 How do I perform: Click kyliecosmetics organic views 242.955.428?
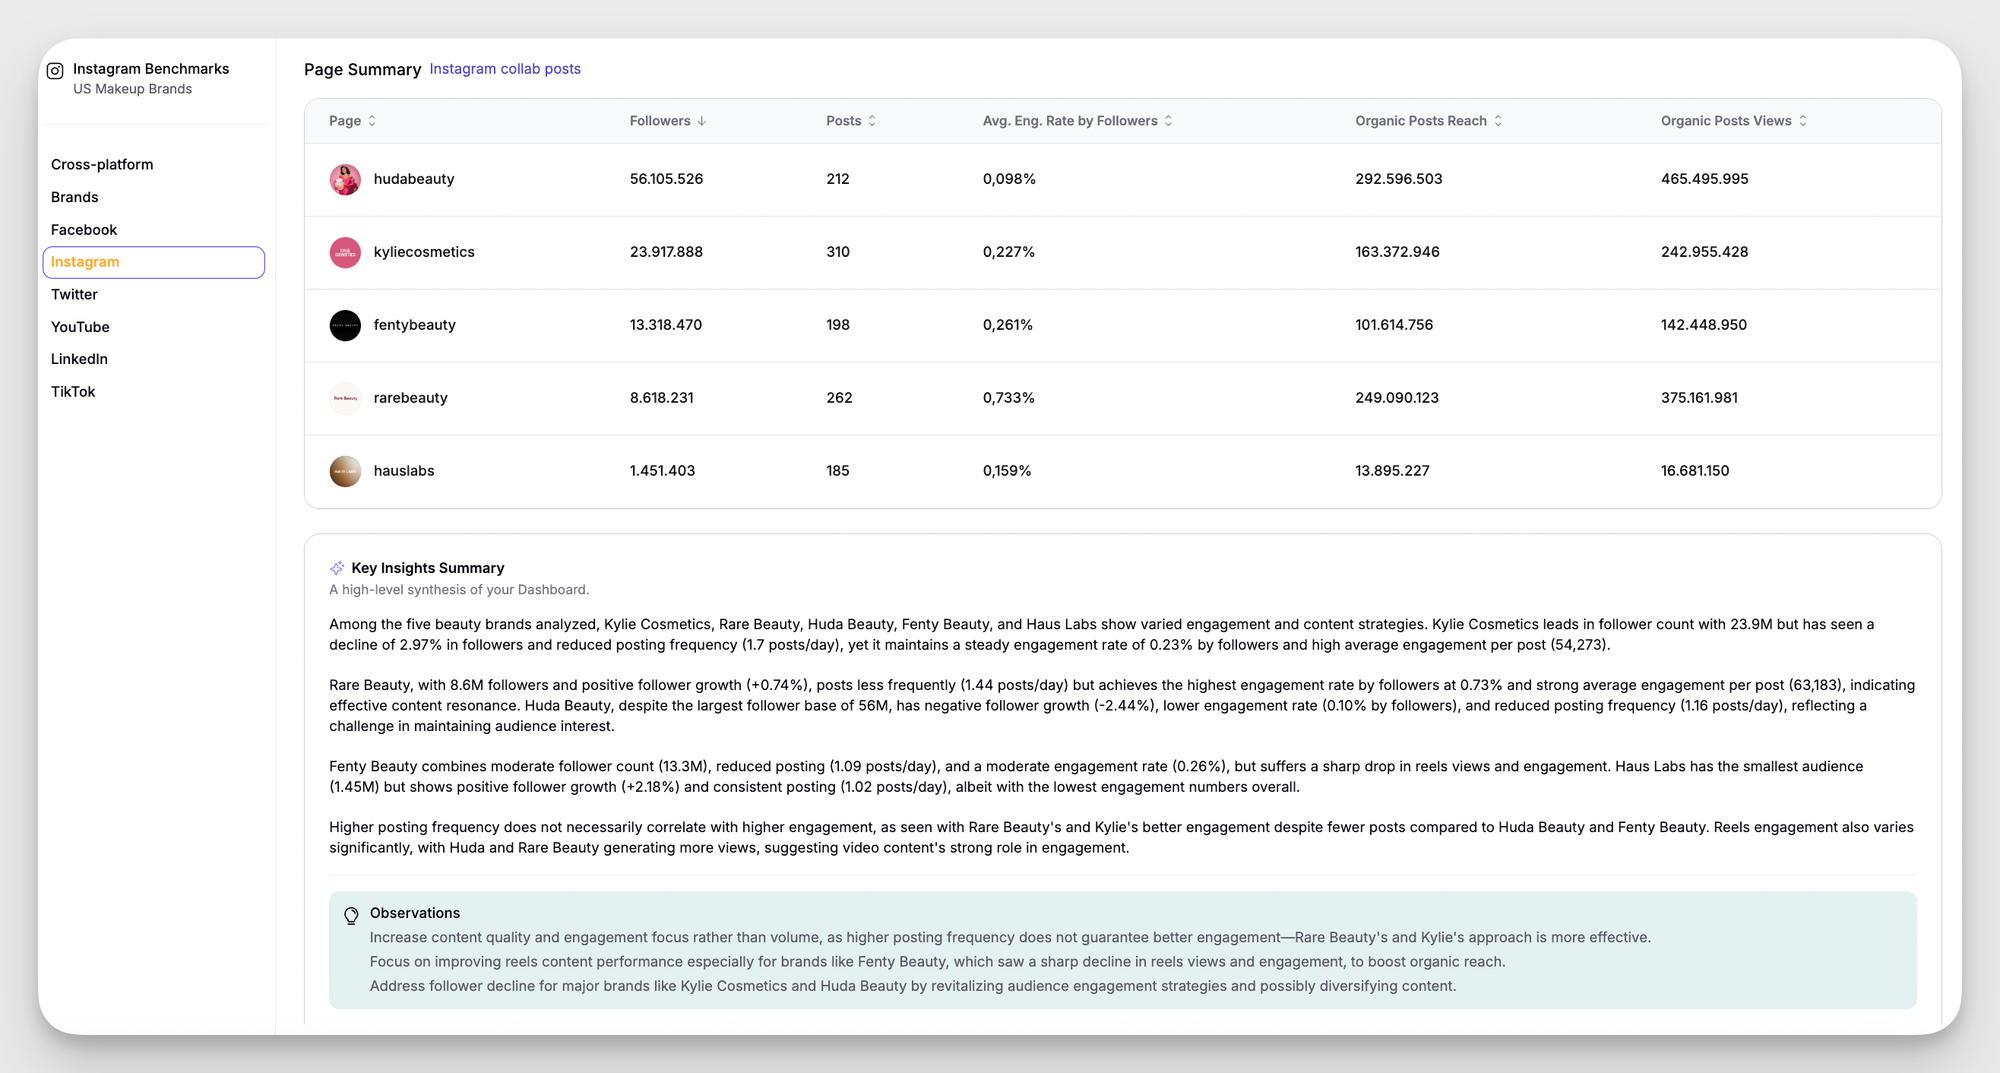[1705, 252]
